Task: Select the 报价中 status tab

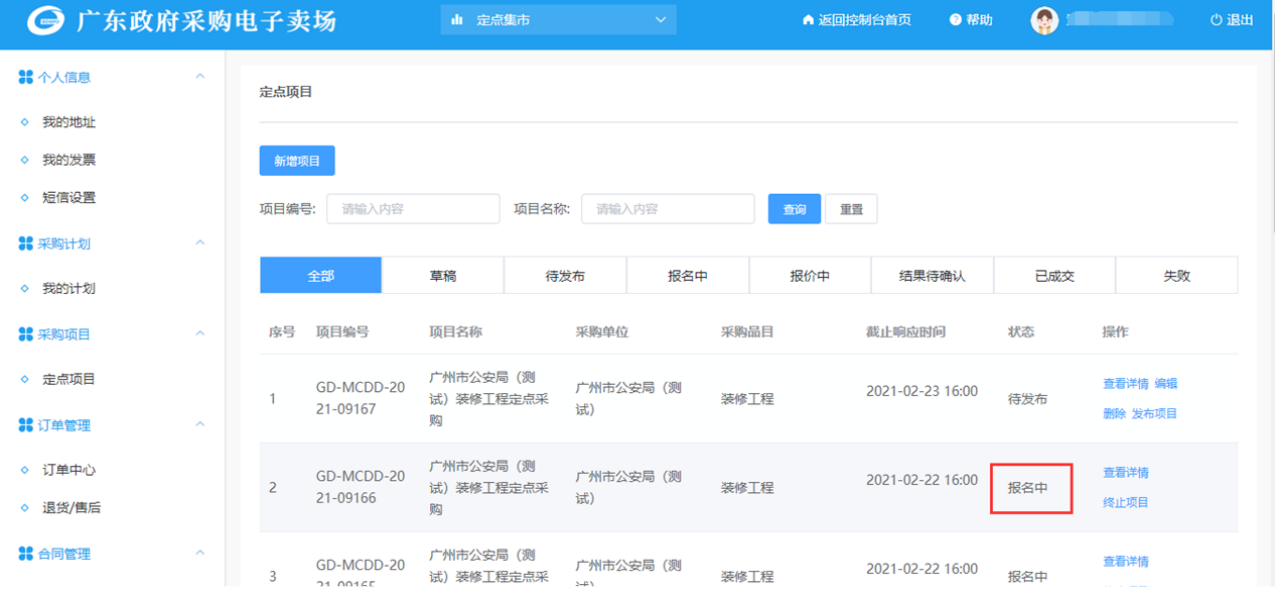Action: [809, 276]
